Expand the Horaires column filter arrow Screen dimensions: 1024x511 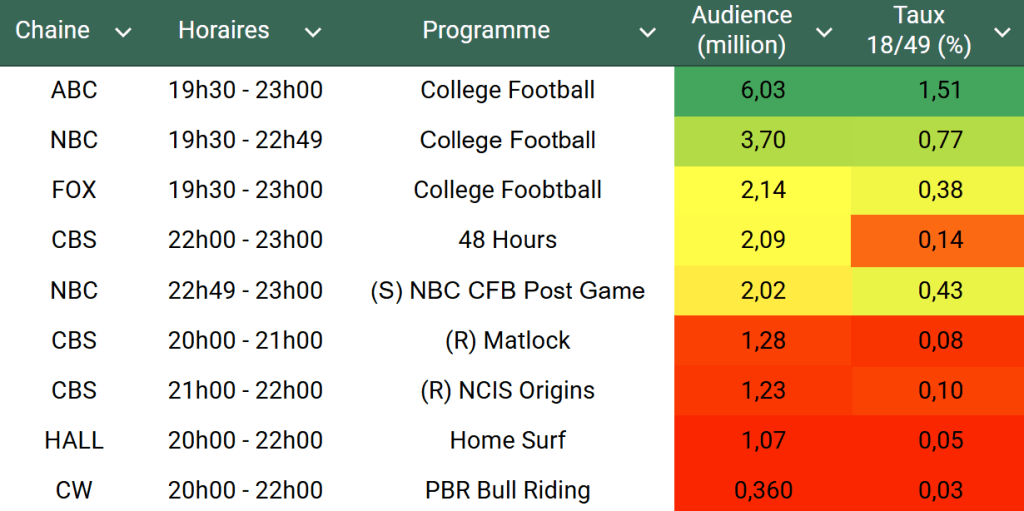tap(313, 32)
